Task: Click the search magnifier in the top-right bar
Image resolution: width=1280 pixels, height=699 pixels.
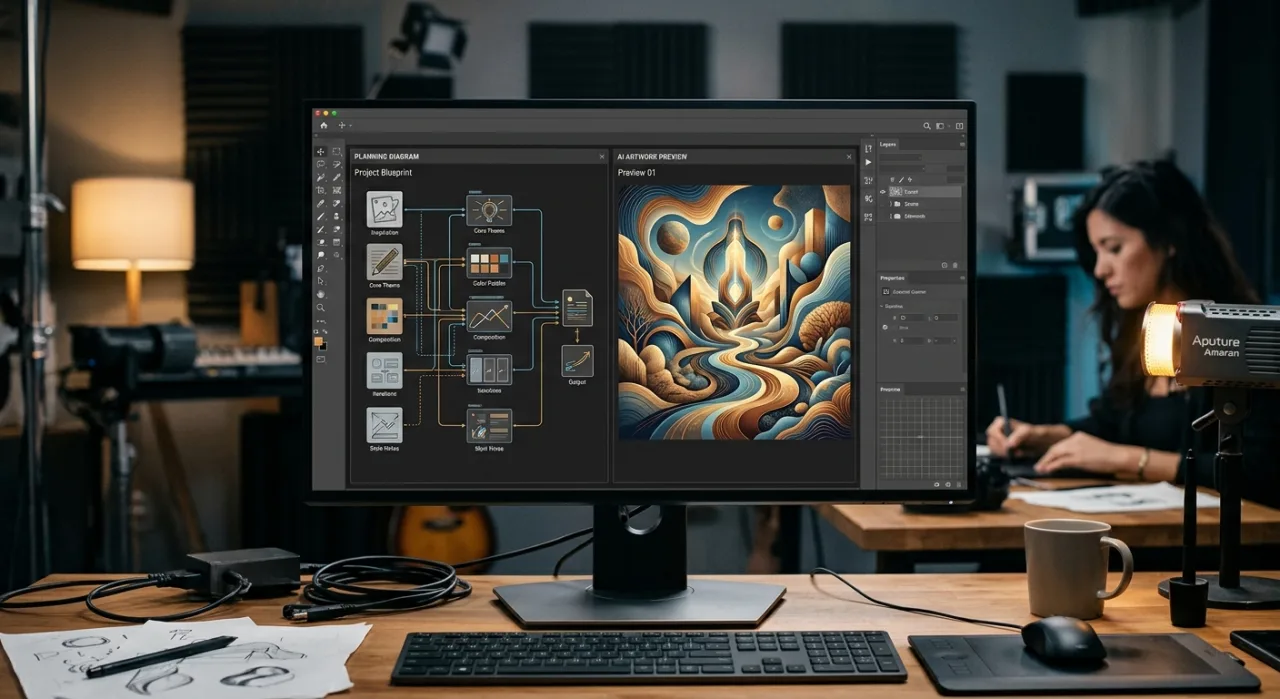Action: pyautogui.click(x=927, y=126)
